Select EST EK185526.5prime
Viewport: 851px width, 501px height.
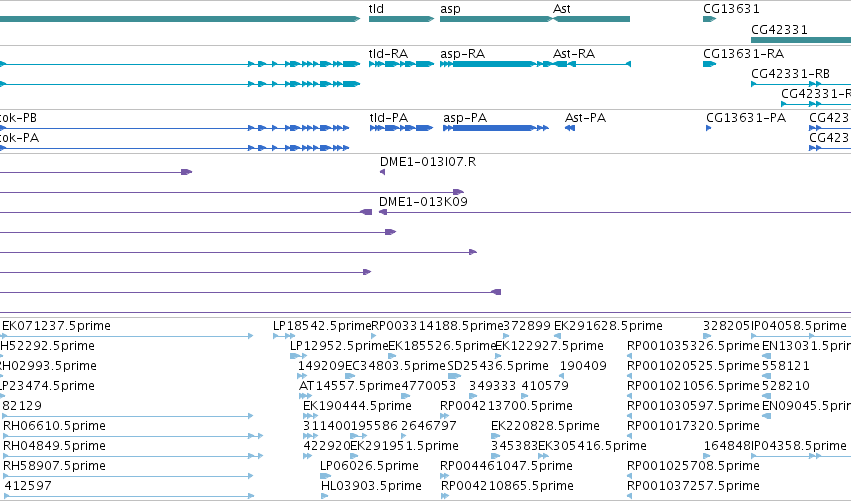[x=442, y=346]
